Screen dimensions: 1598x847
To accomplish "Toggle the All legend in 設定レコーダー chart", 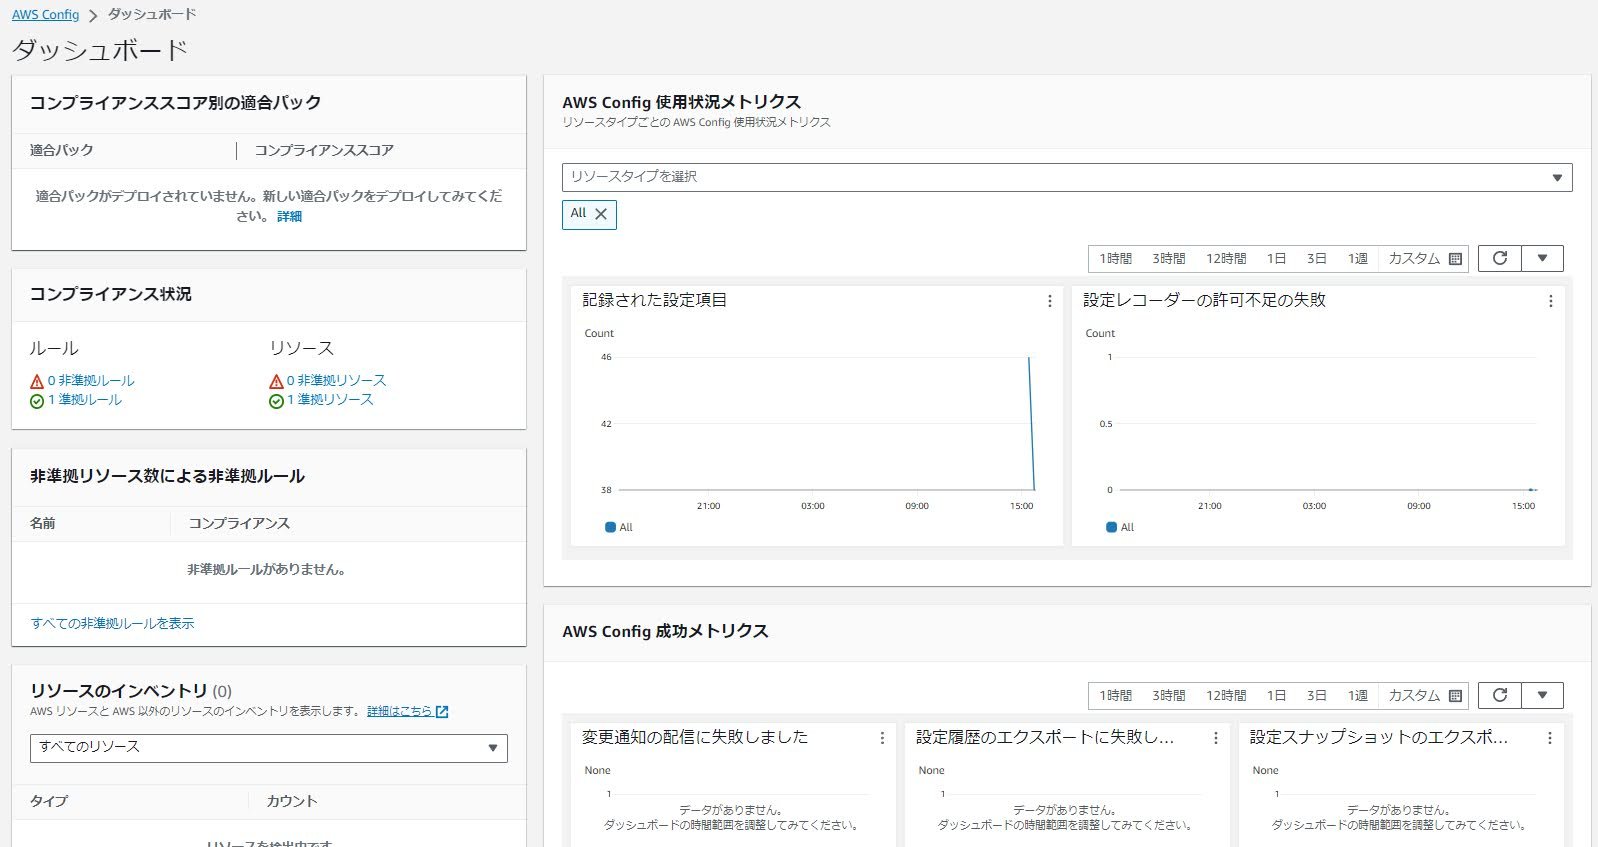I will [1120, 527].
